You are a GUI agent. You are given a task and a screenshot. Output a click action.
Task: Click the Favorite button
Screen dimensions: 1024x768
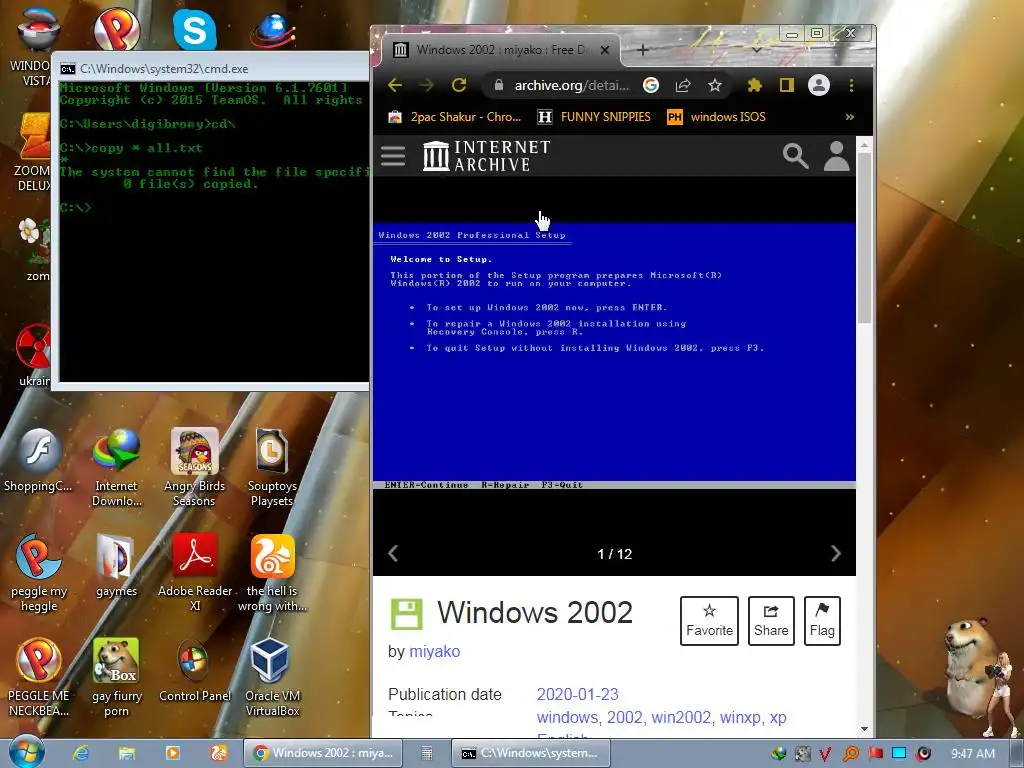pyautogui.click(x=709, y=620)
